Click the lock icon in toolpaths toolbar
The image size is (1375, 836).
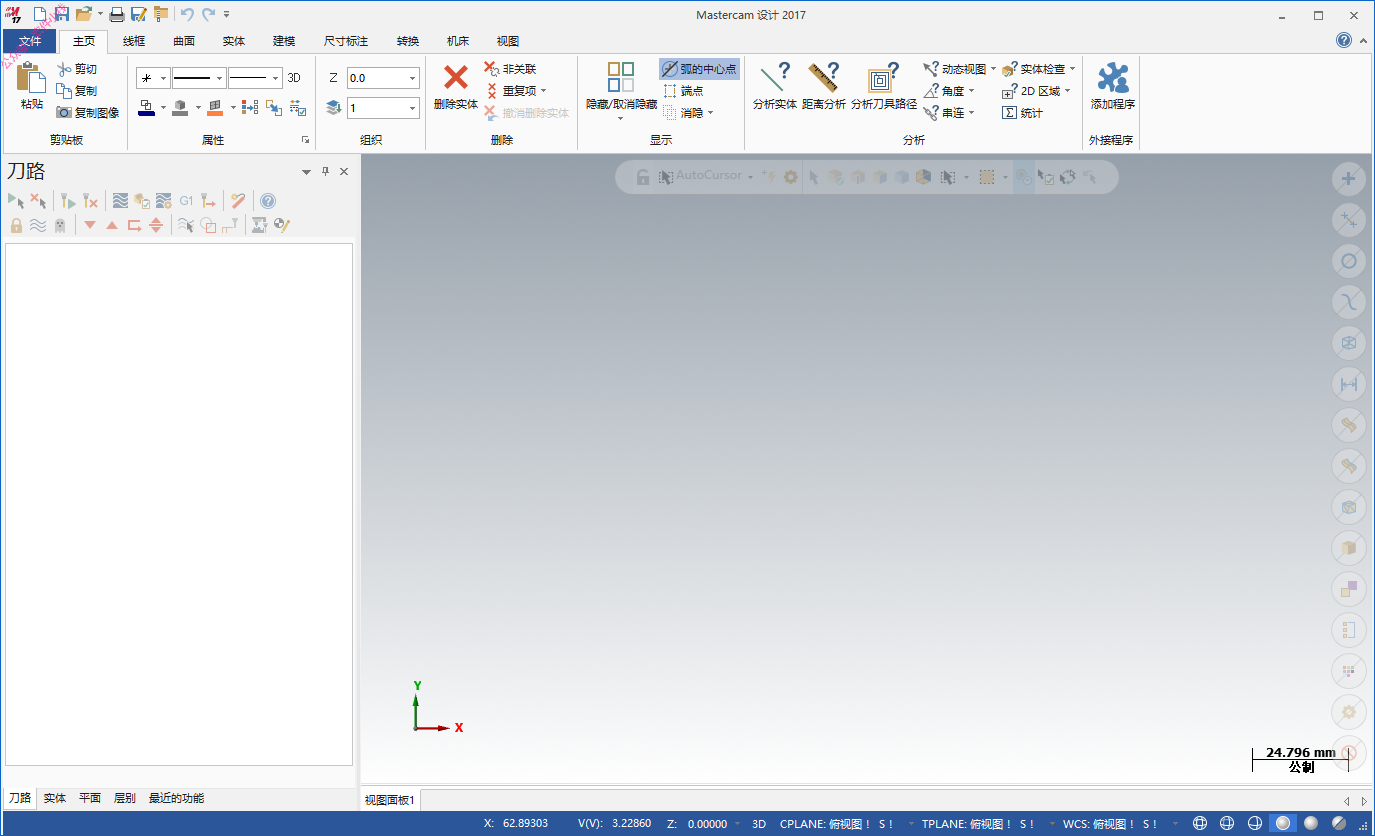[x=16, y=226]
